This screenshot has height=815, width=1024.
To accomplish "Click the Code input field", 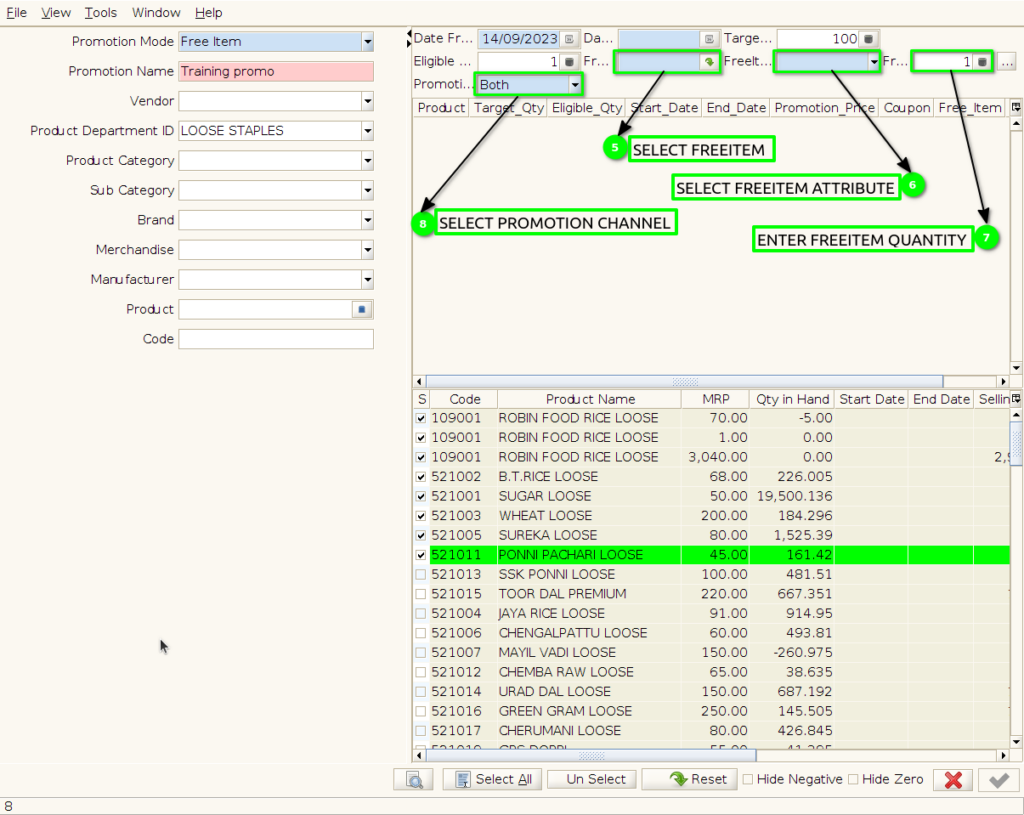I will [276, 339].
